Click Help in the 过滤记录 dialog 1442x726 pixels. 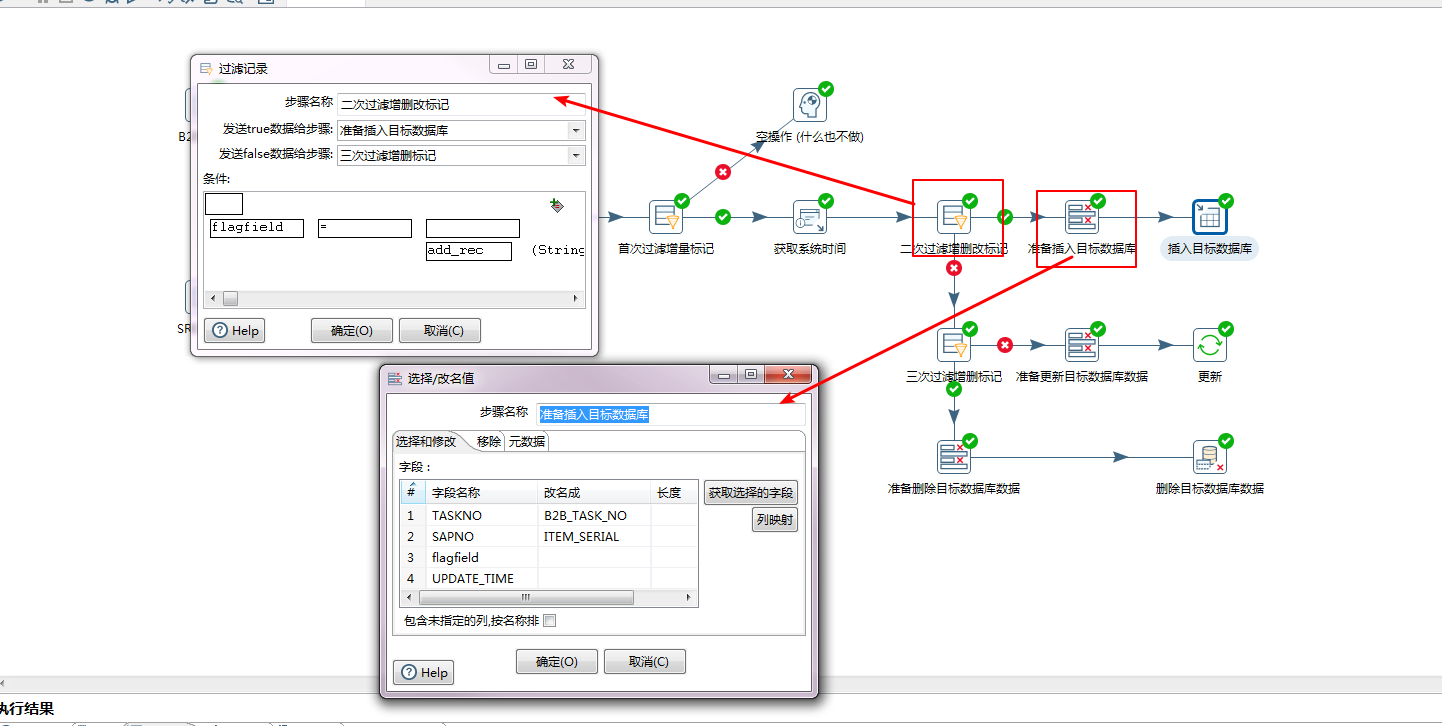tap(235, 331)
